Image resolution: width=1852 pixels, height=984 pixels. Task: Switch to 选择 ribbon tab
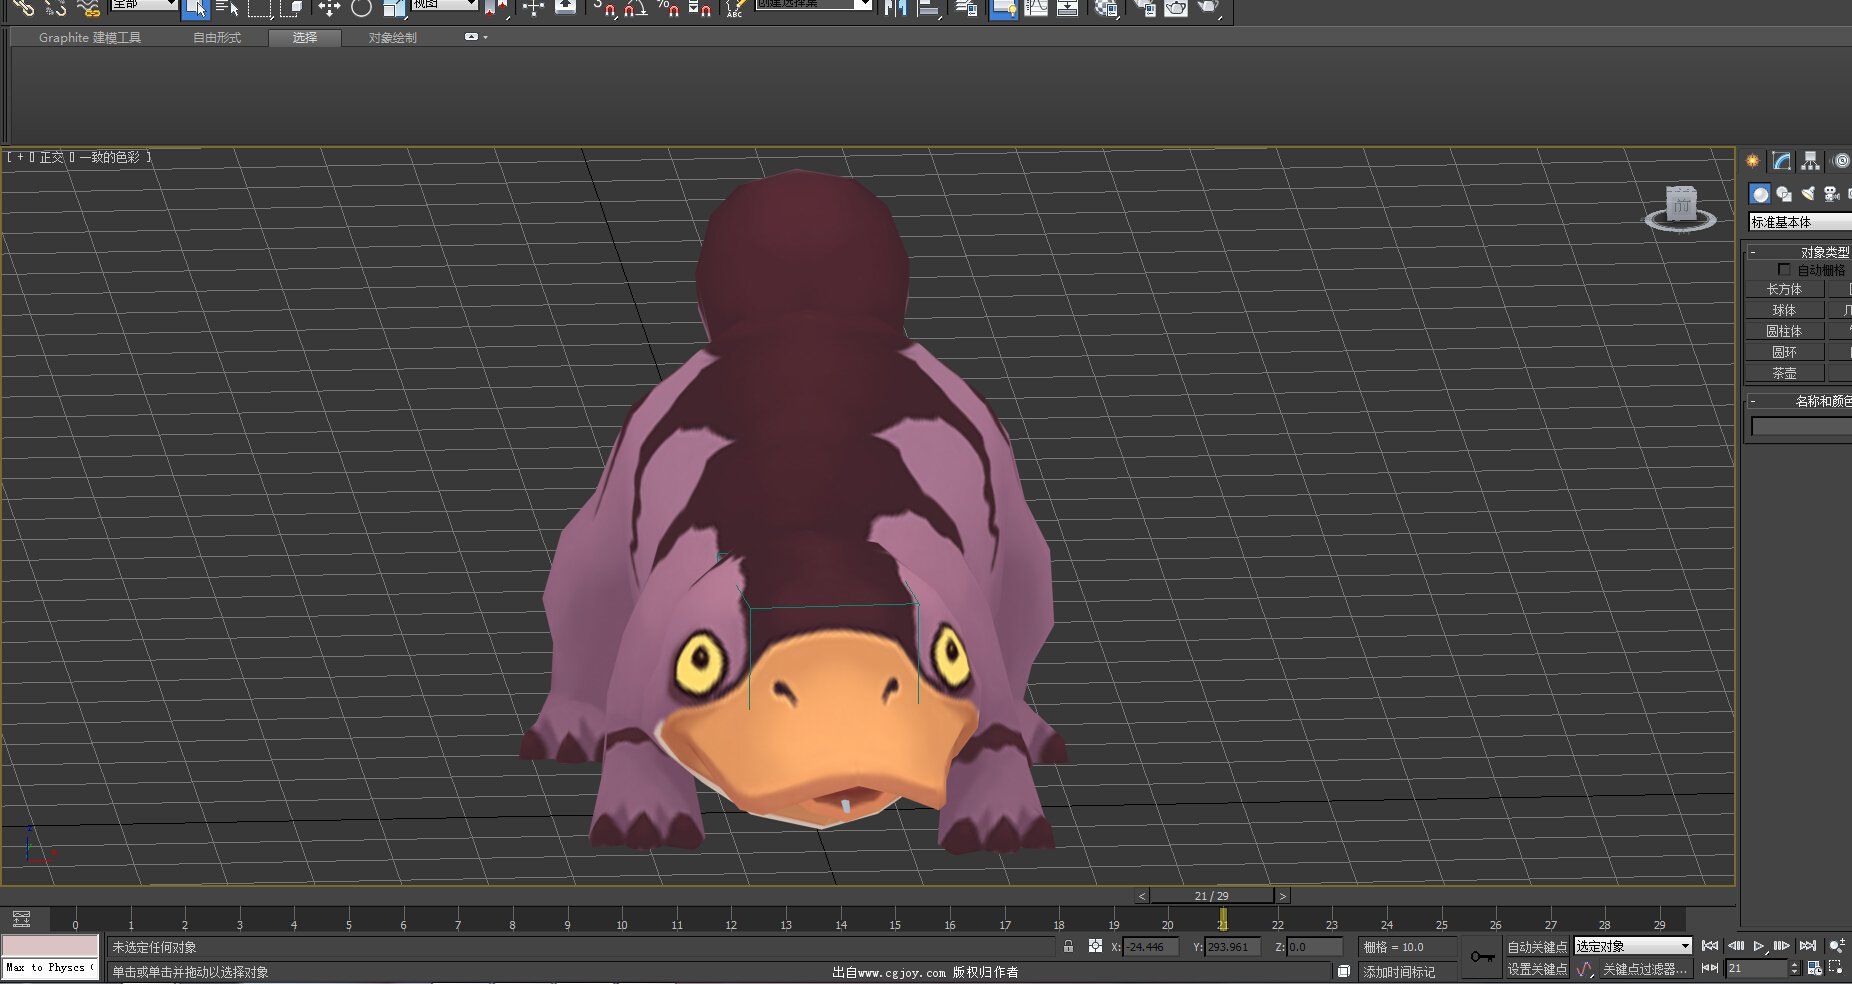(305, 38)
